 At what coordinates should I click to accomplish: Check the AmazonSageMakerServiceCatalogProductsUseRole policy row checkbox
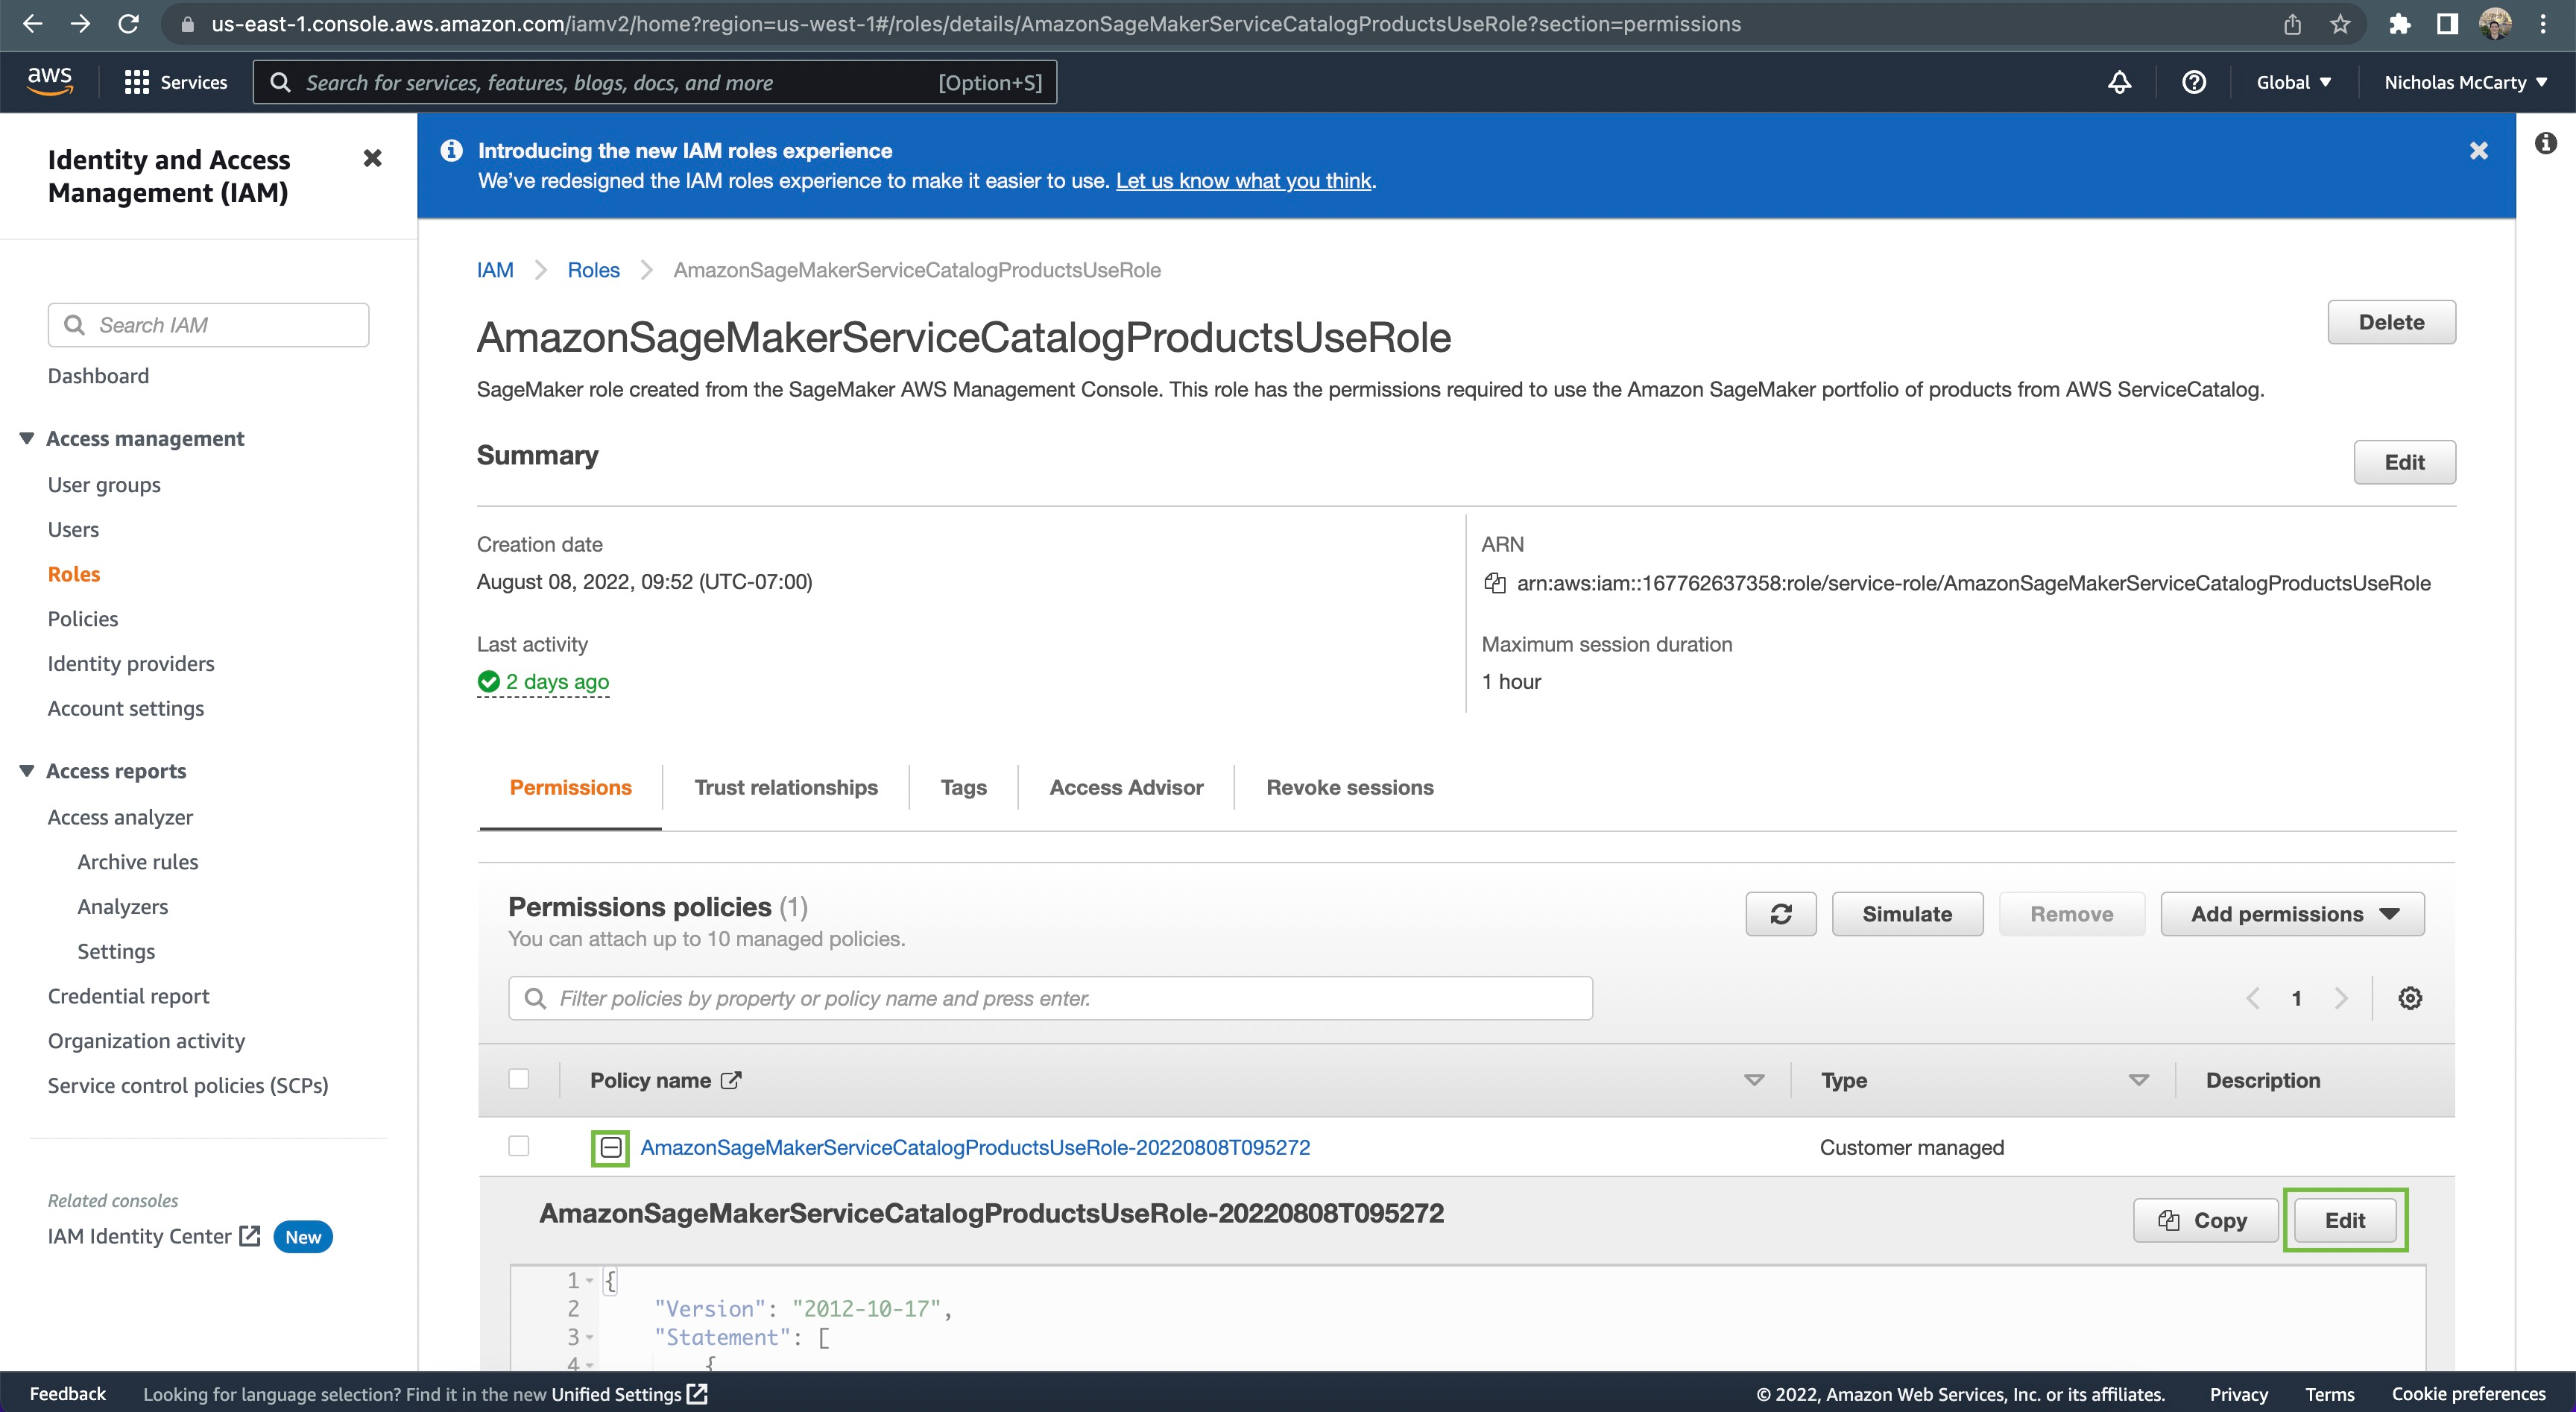click(518, 1146)
